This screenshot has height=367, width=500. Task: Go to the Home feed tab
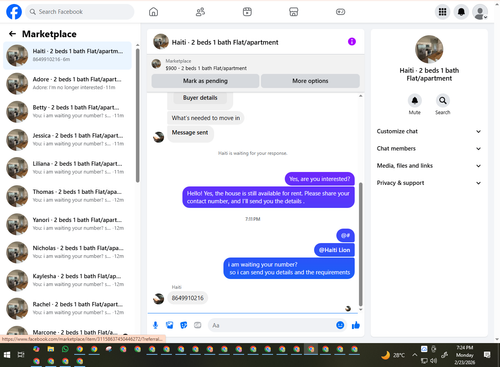click(153, 12)
